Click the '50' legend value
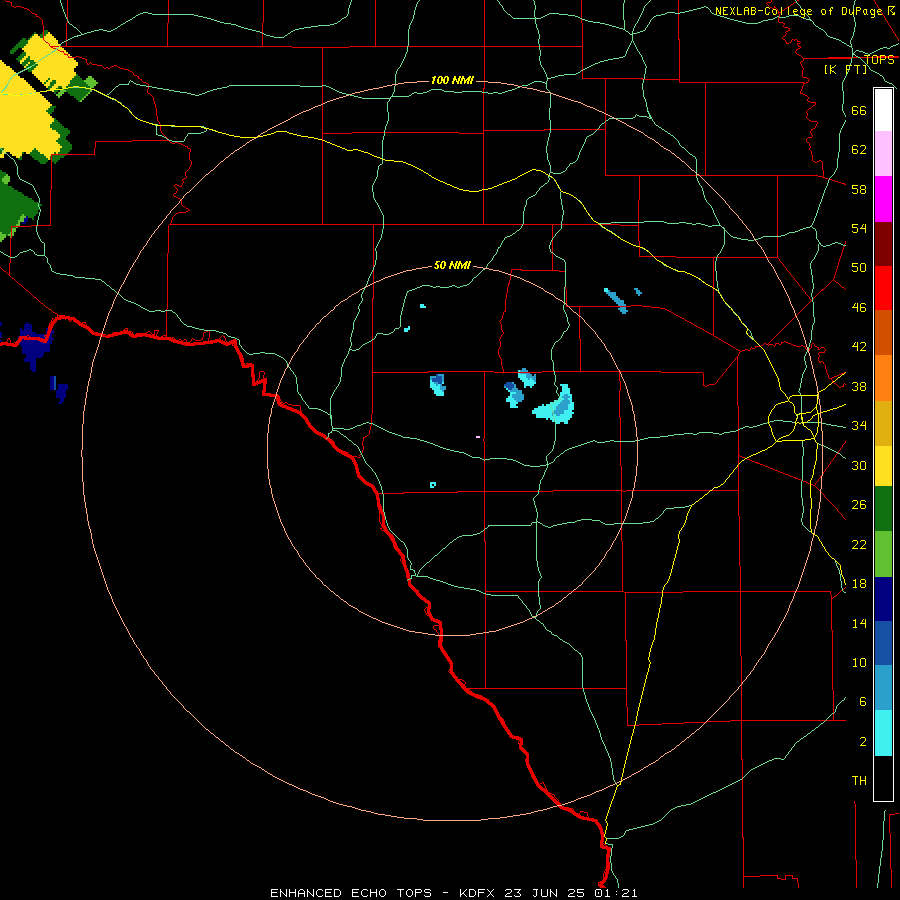 pos(859,268)
